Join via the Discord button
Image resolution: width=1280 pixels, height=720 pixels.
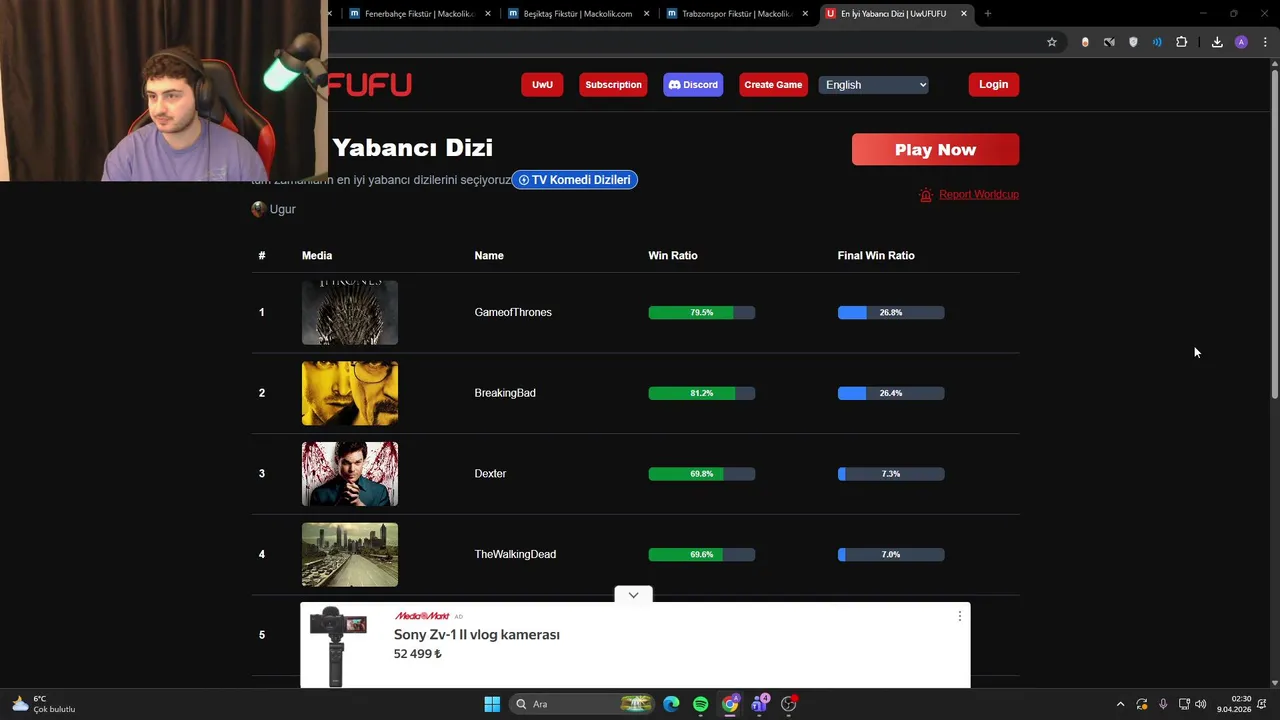coord(693,85)
